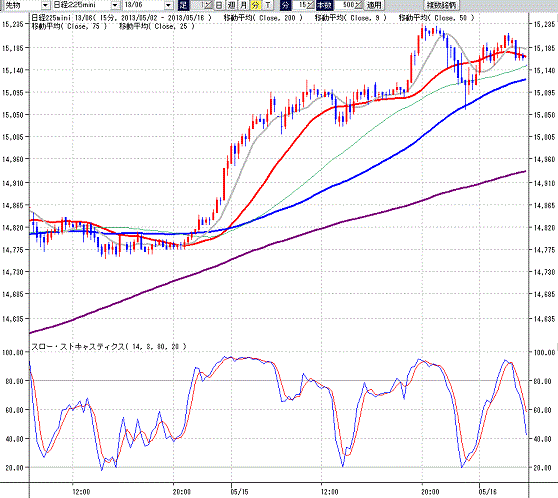
Task: Click the 14,910 price label on left axis
Action: point(12,183)
